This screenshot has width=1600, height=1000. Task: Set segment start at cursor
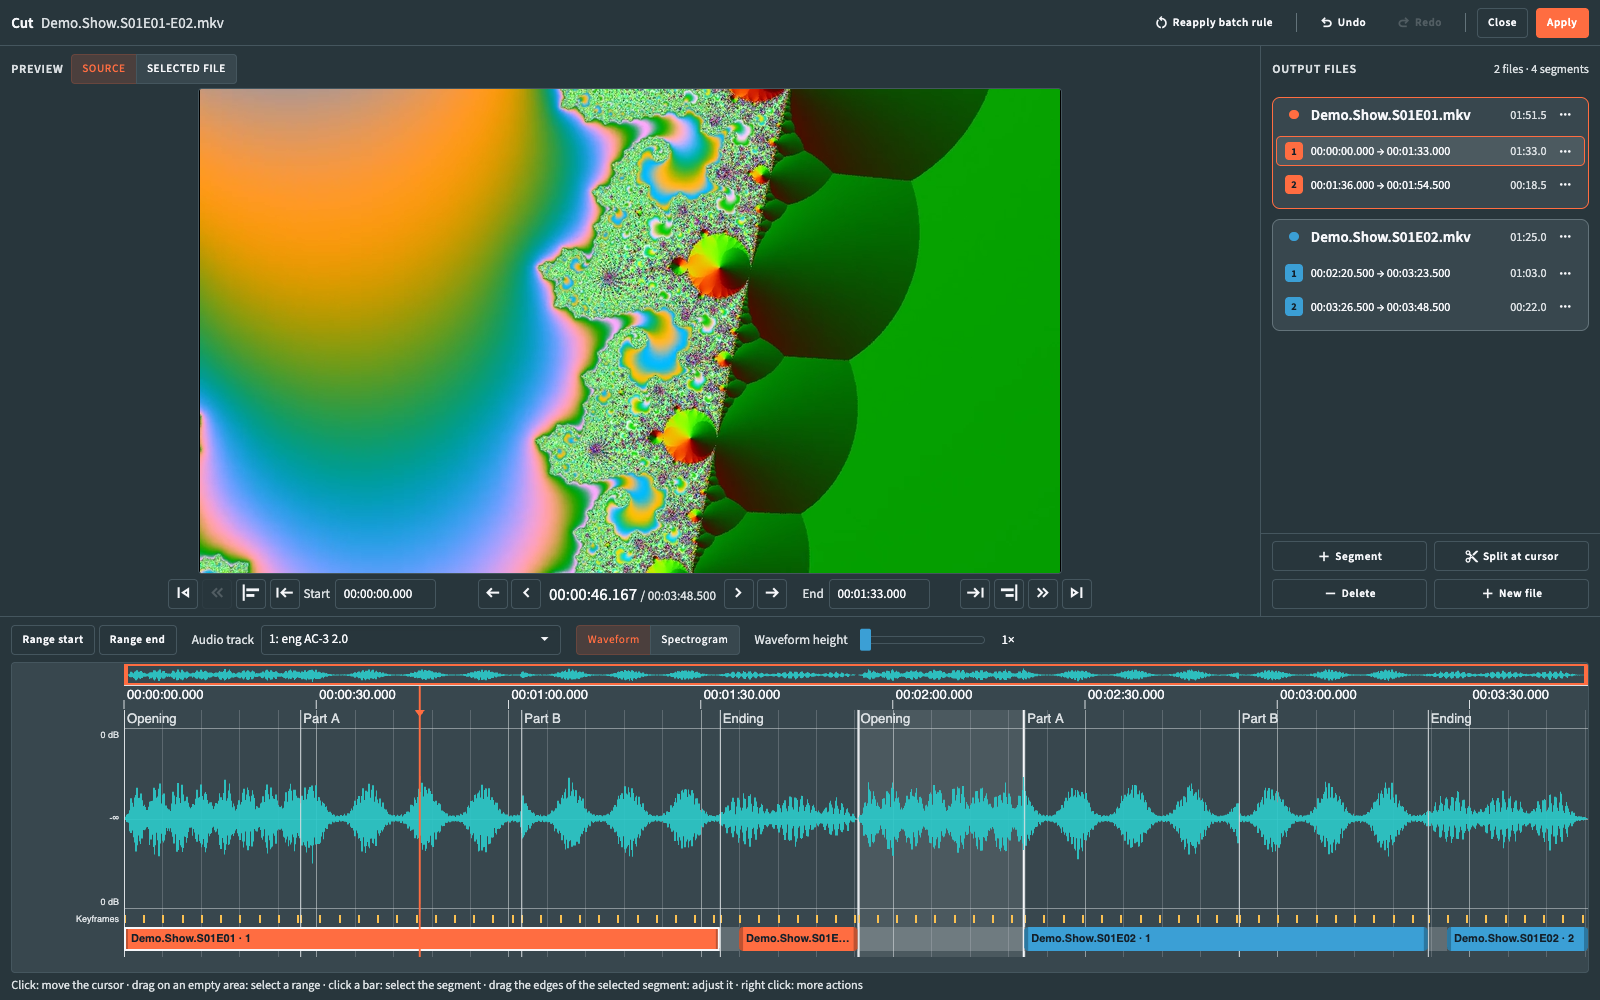point(251,593)
